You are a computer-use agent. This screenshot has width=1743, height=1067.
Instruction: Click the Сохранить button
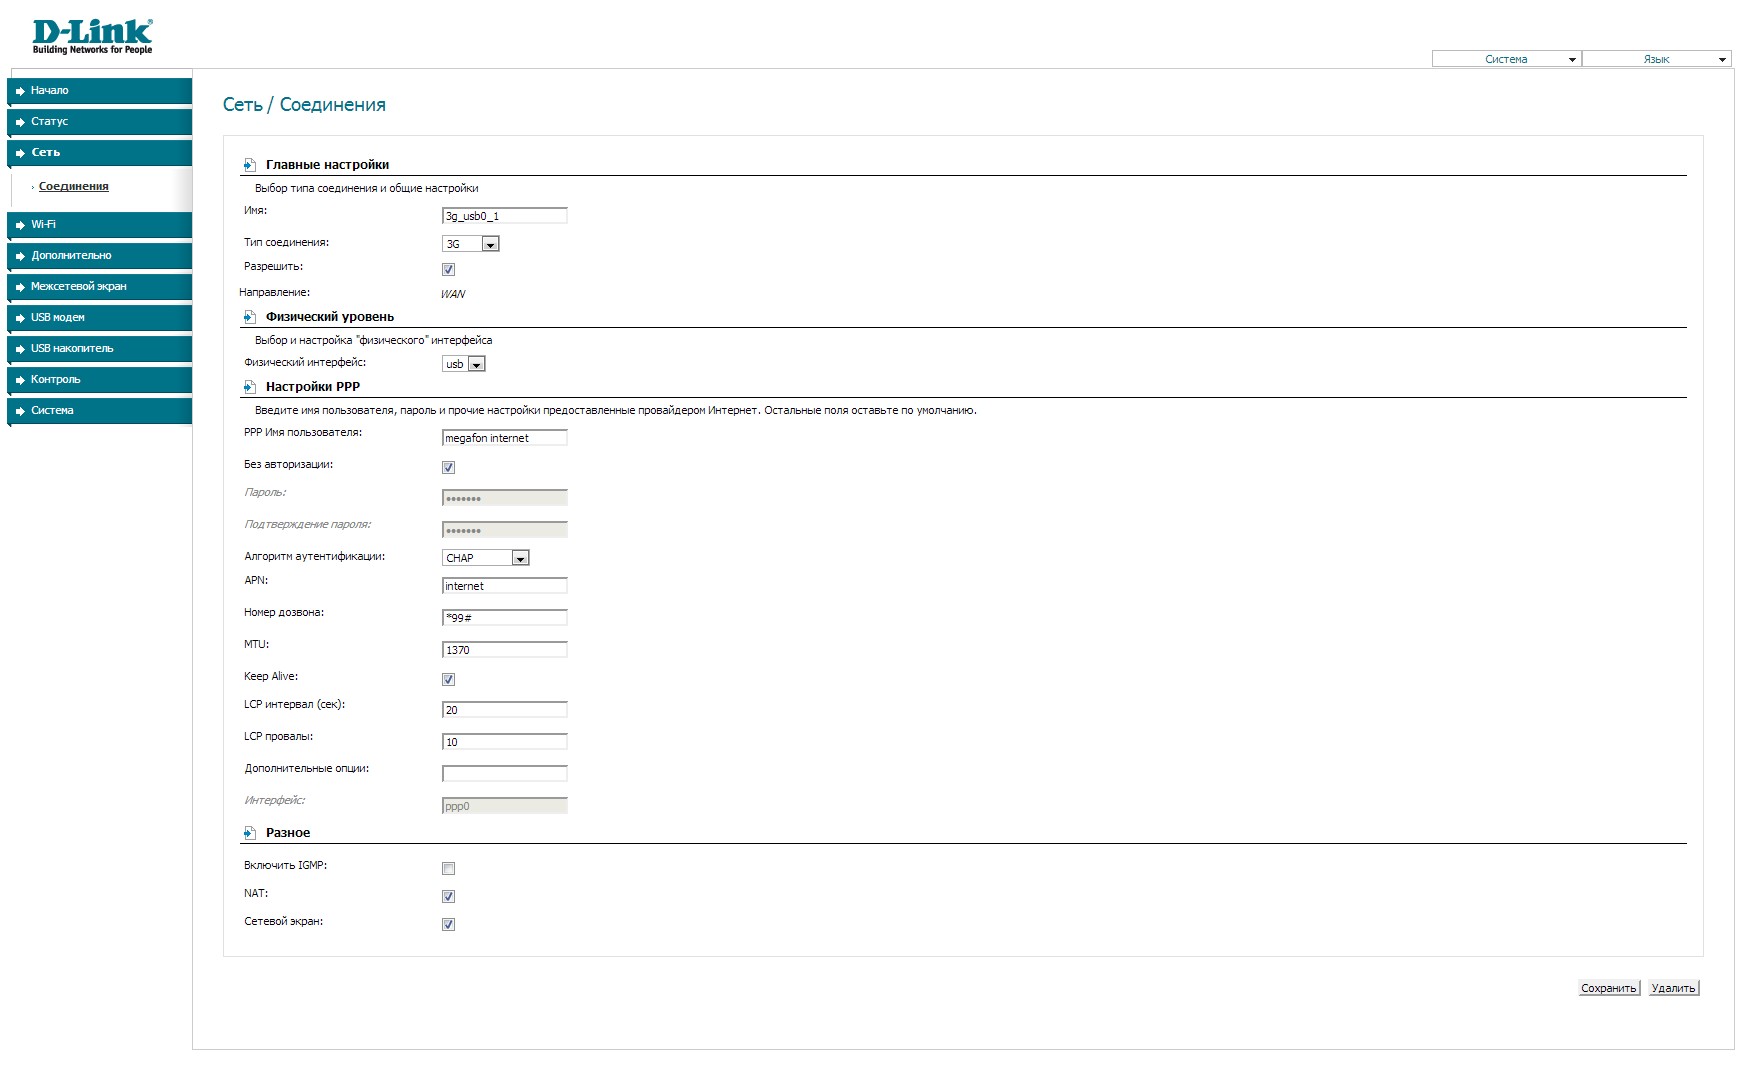1608,988
